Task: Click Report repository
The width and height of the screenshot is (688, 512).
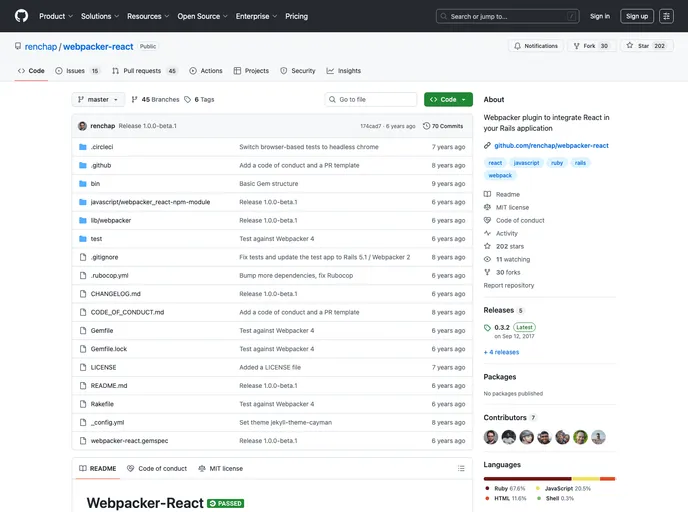Action: coord(509,286)
